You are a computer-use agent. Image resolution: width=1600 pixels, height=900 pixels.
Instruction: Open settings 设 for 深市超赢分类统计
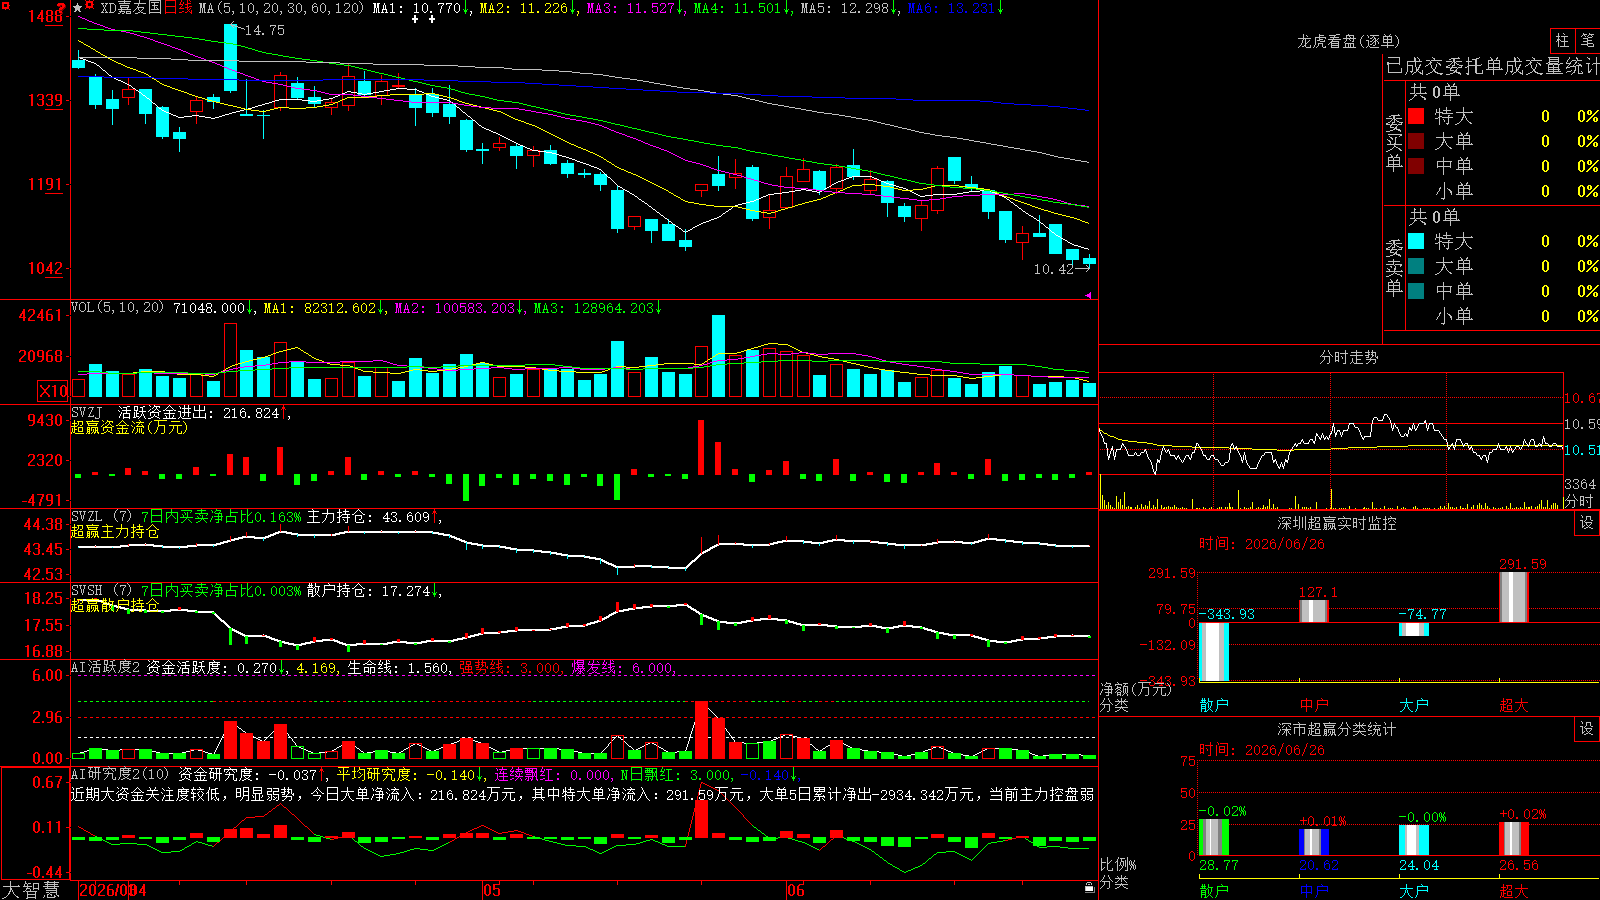[x=1587, y=729]
